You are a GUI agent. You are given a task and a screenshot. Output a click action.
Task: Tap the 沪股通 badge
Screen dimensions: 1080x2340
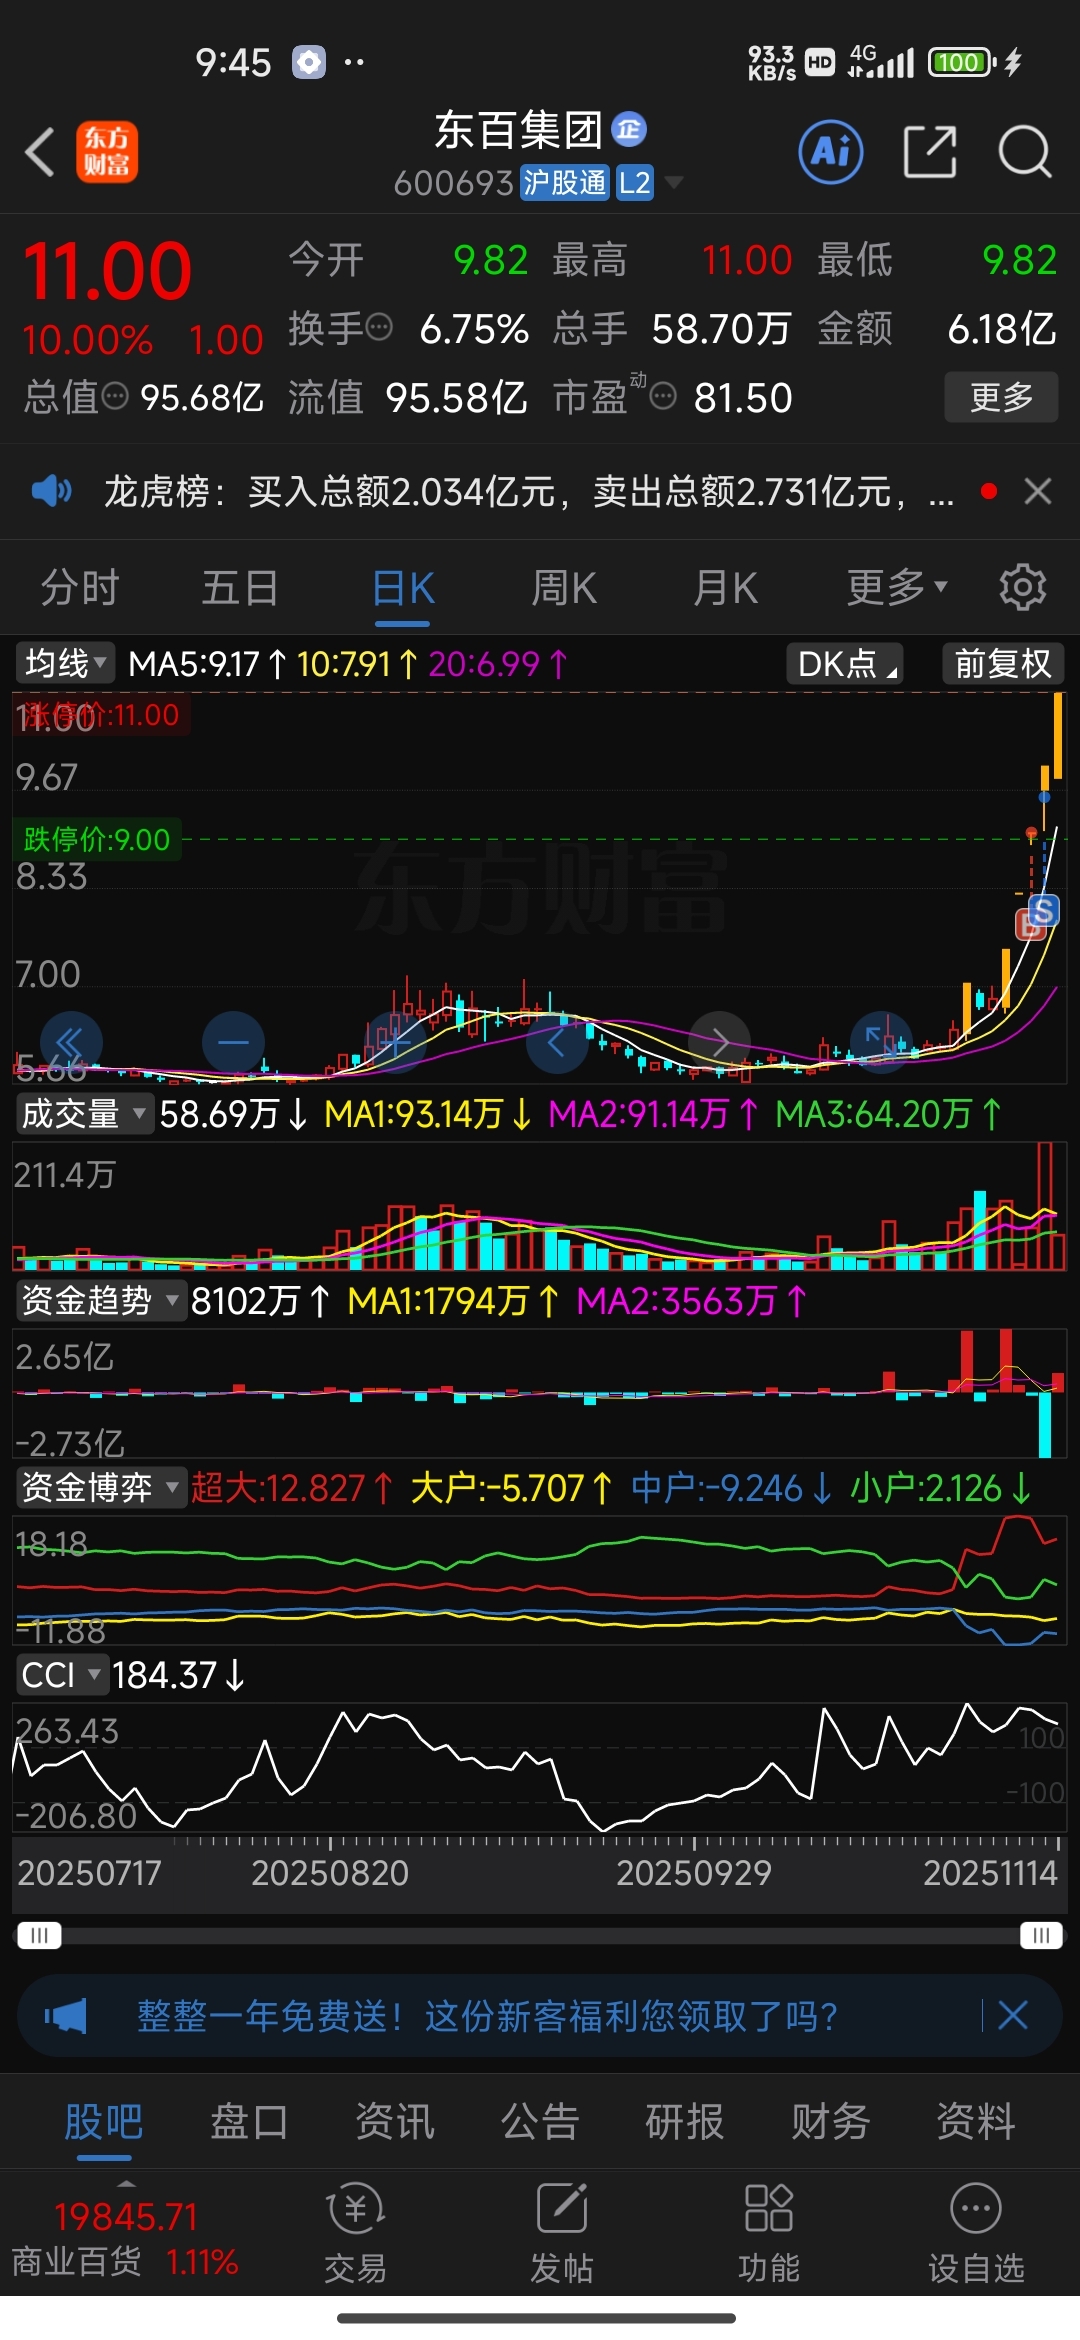coord(565,183)
